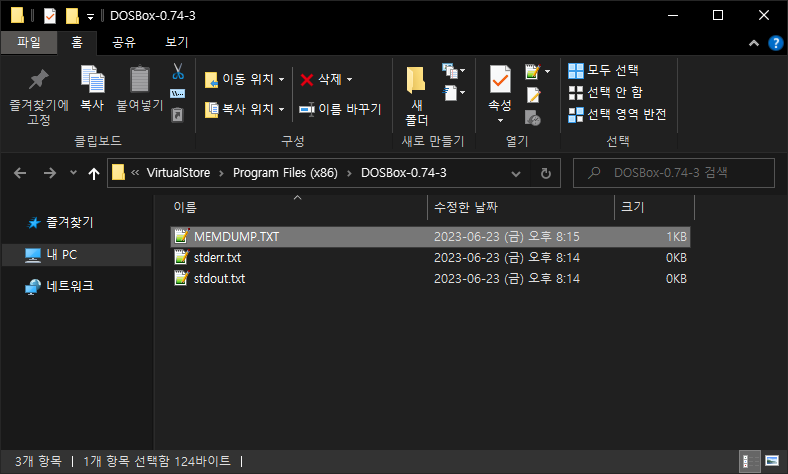Viewport: 788px width, 474px height.
Task: Open Customize Quick Access Toolbar dropdown
Action: (x=90, y=17)
